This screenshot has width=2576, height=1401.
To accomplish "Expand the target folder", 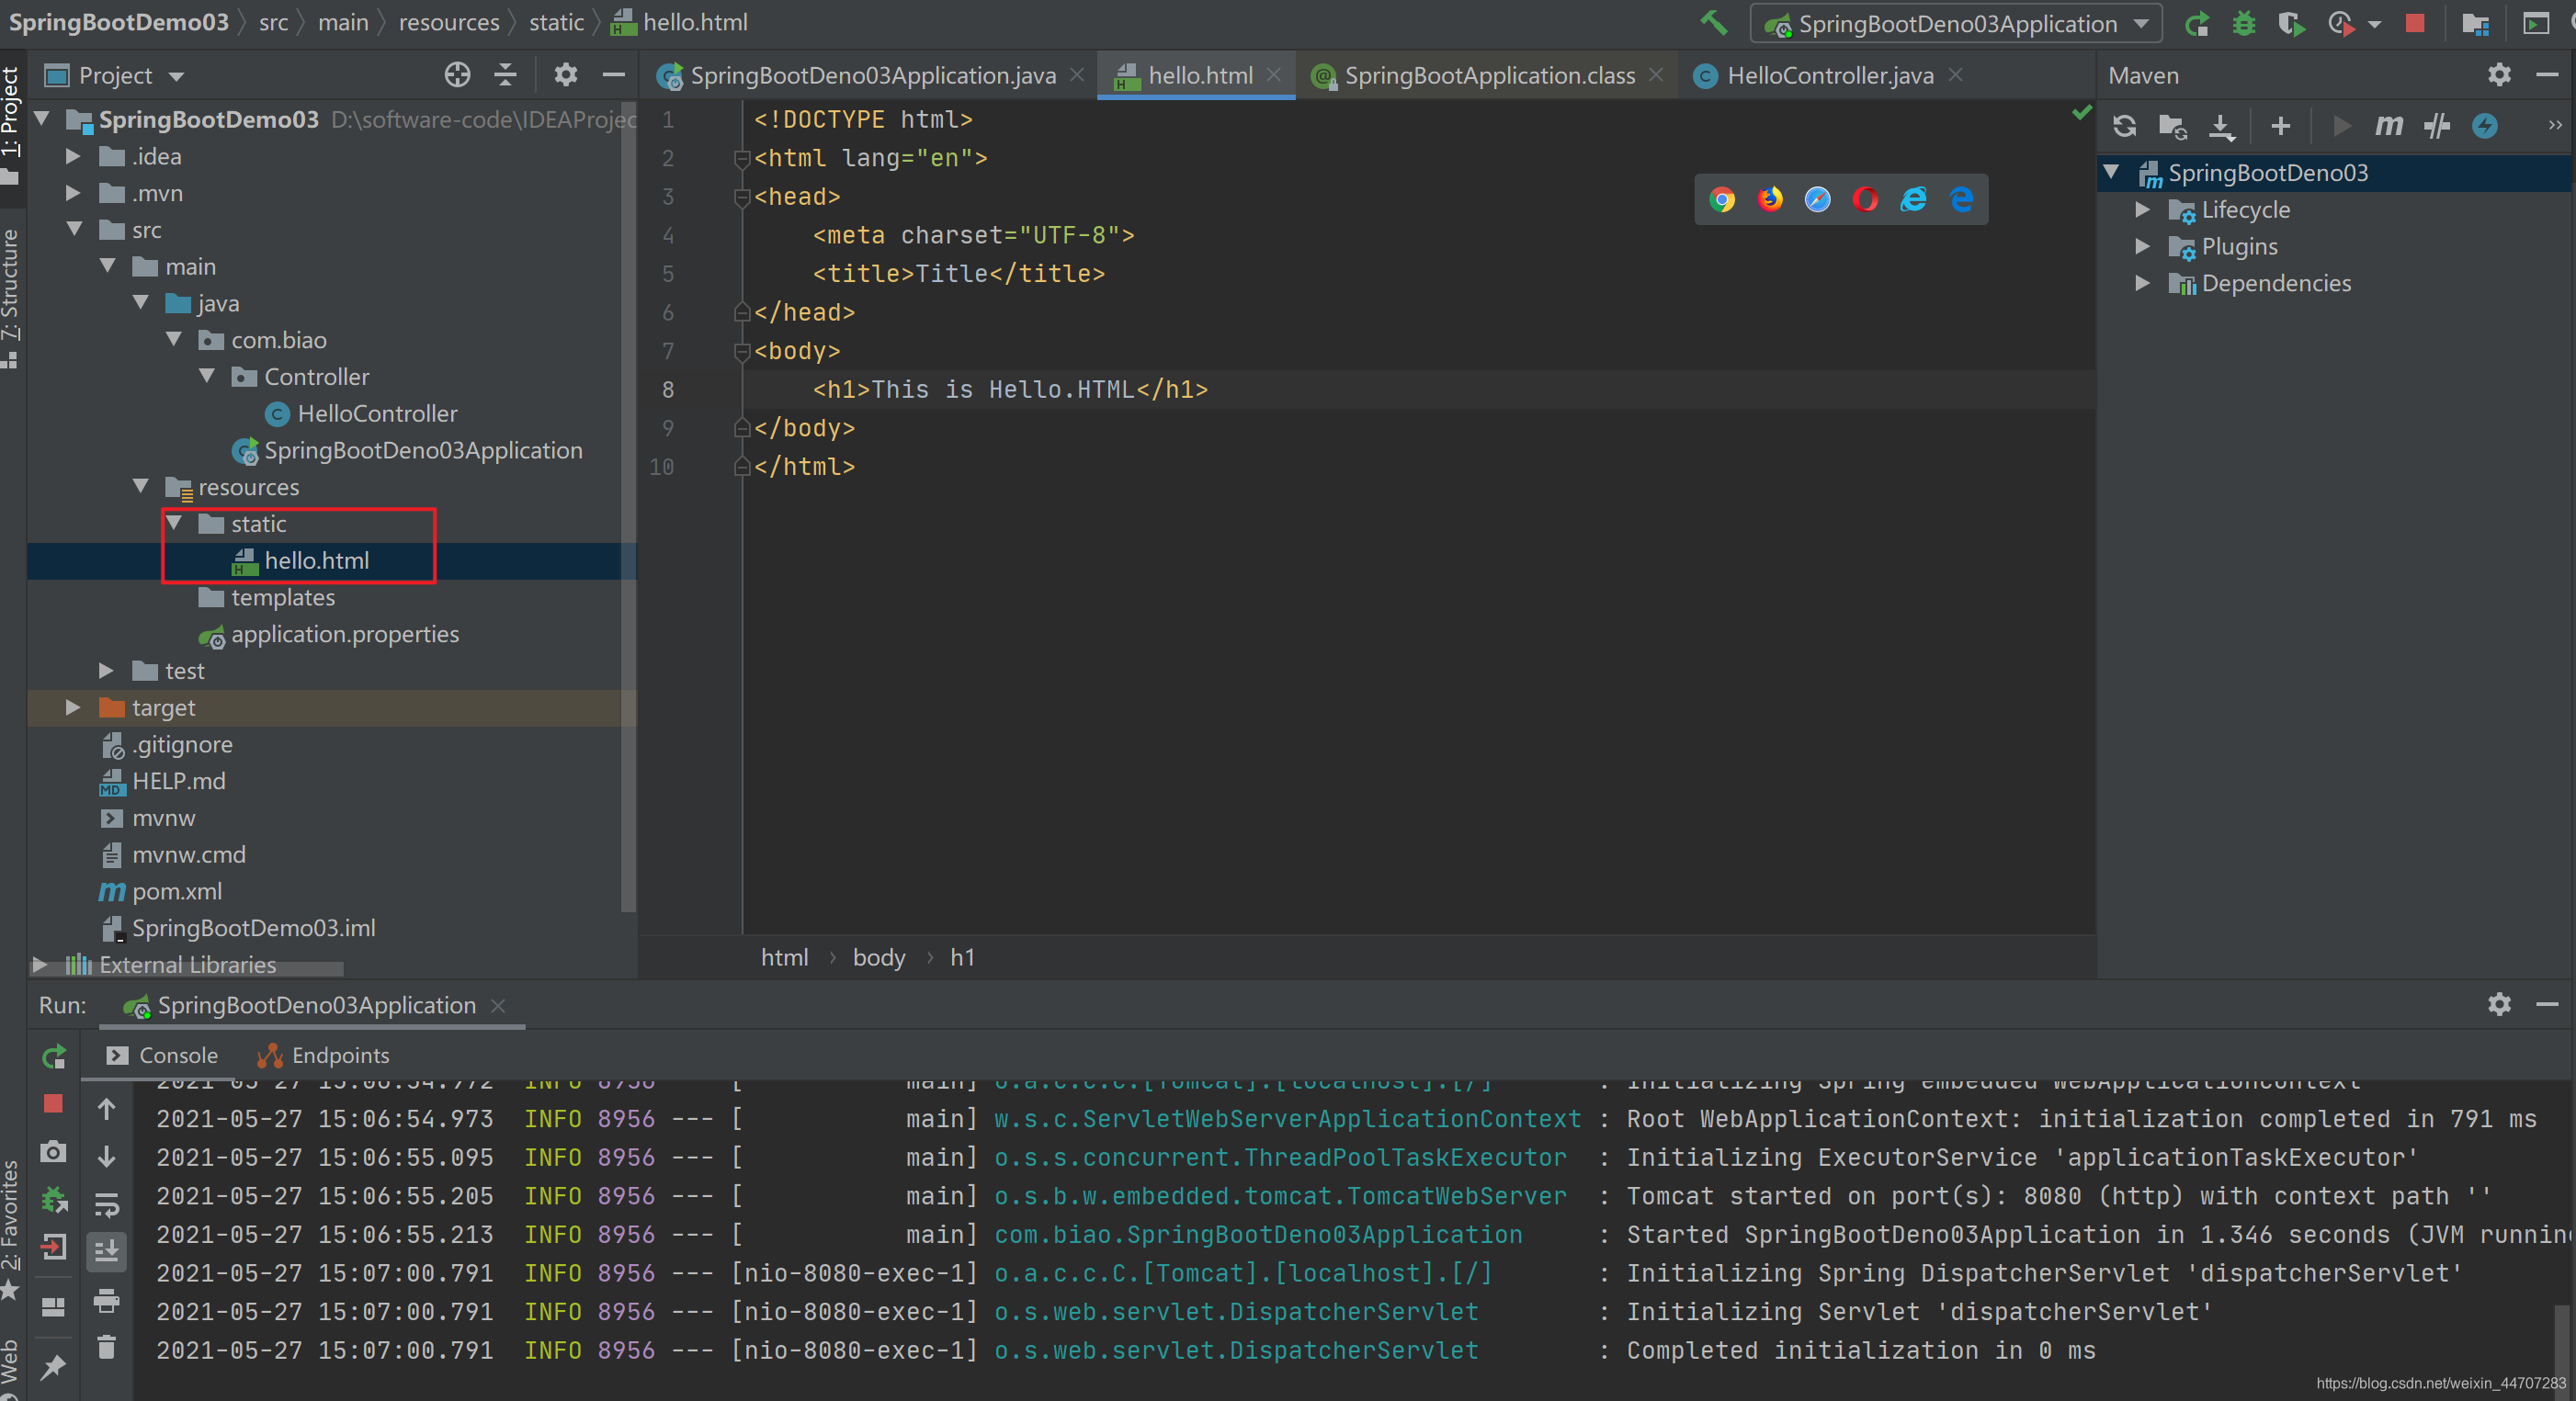I will tap(73, 707).
